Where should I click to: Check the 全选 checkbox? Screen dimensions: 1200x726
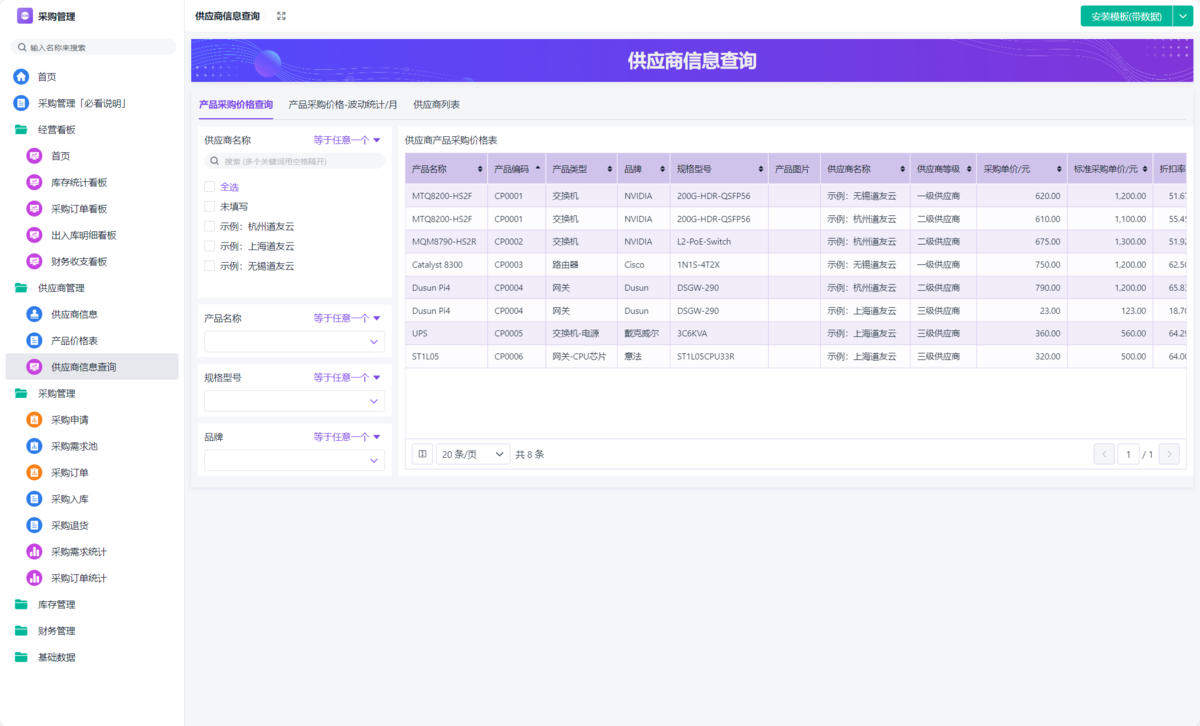tap(210, 187)
